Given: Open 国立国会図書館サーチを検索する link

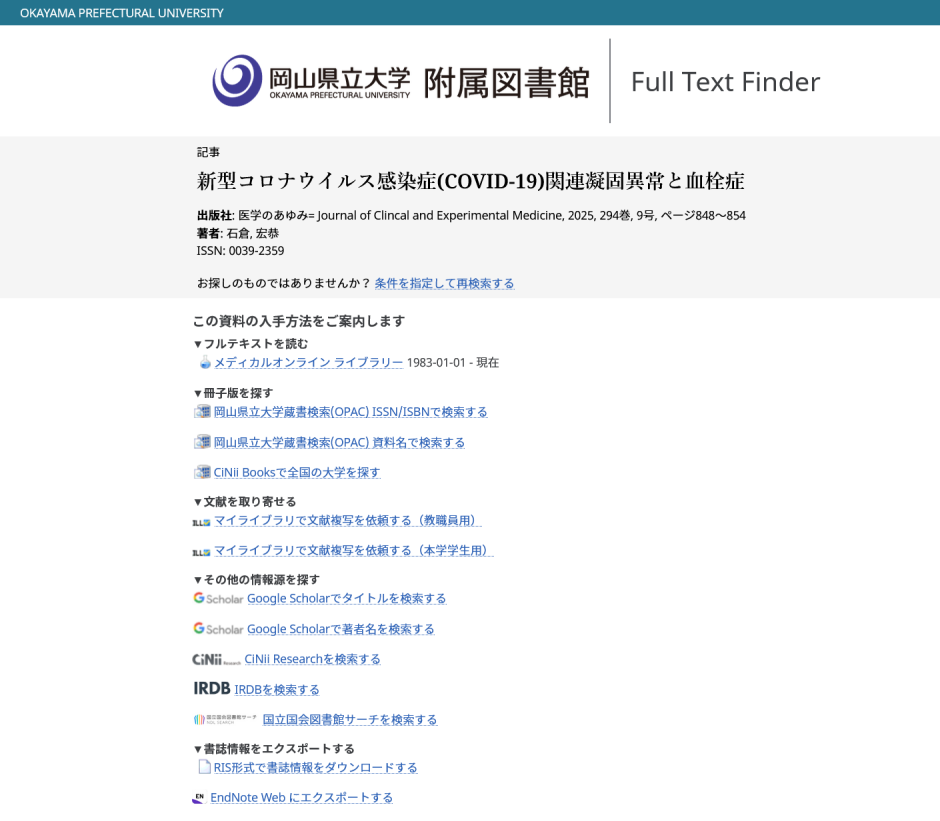Looking at the screenshot, I should tap(349, 720).
